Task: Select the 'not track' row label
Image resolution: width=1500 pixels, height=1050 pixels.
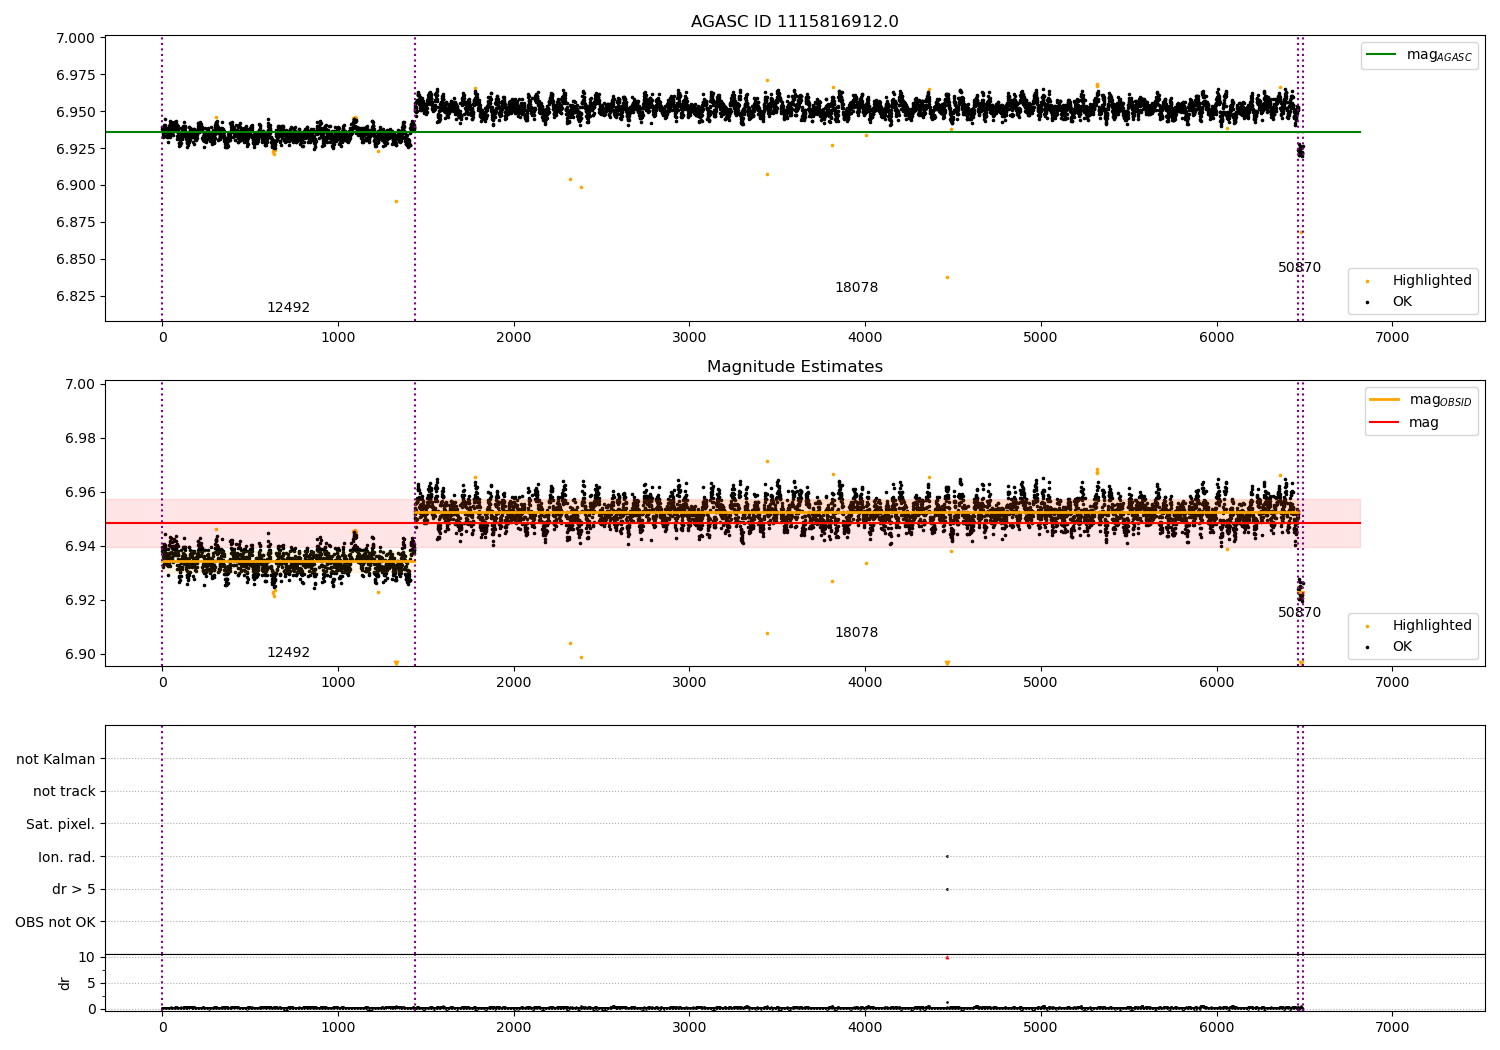Action: pos(64,791)
